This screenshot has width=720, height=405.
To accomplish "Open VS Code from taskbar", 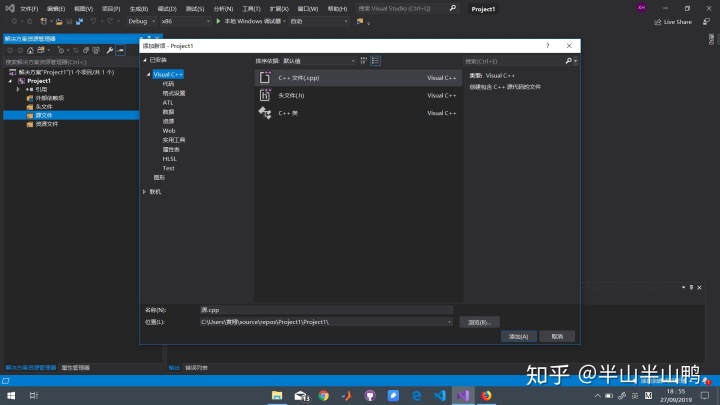I will [439, 395].
